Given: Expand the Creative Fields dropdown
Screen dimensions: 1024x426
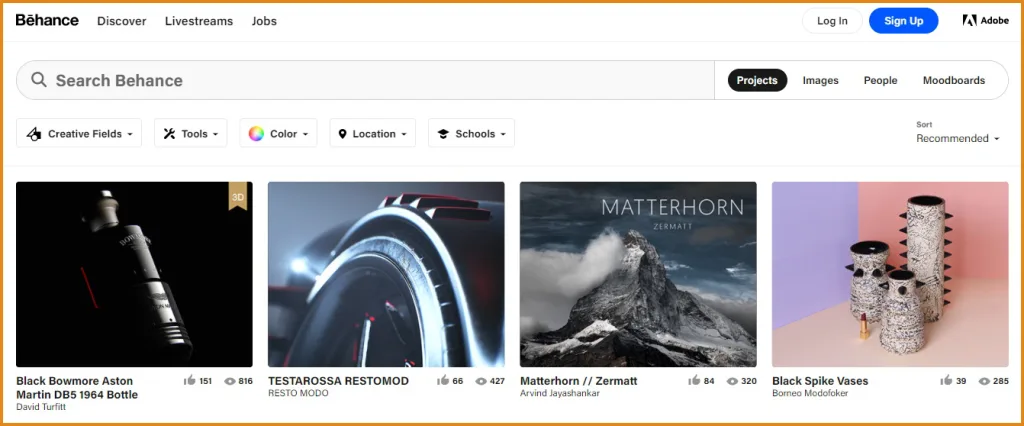Looking at the screenshot, I should (x=79, y=133).
